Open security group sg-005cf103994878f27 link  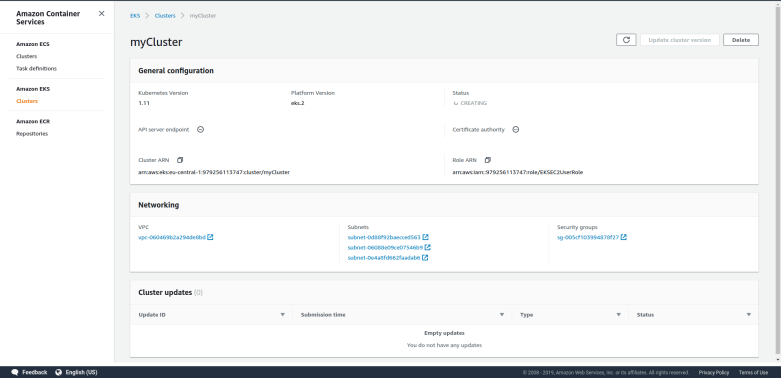tap(588, 237)
